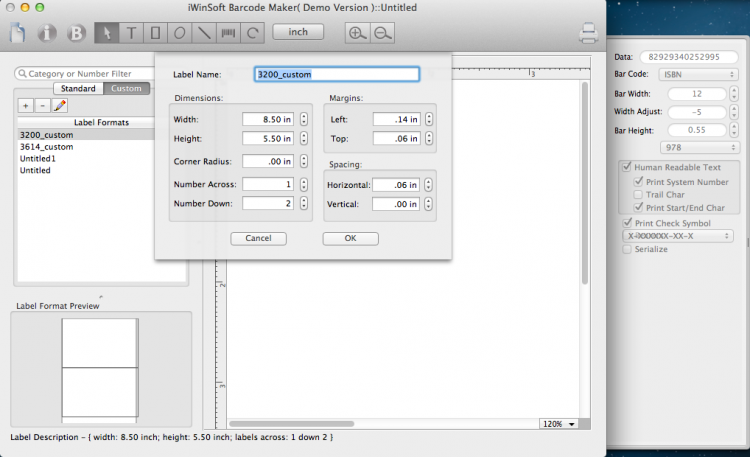Image resolution: width=750 pixels, height=457 pixels.
Task: Confirm label settings with OK
Action: click(351, 238)
